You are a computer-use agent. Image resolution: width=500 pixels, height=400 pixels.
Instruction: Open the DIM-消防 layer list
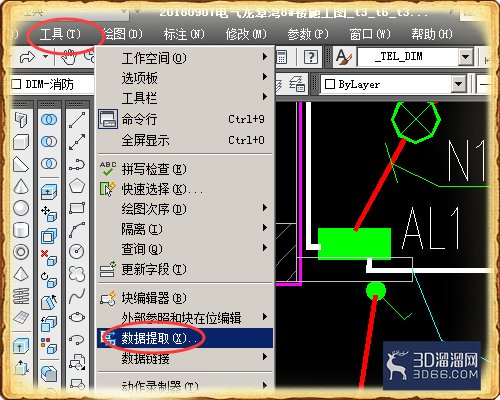[x=53, y=84]
